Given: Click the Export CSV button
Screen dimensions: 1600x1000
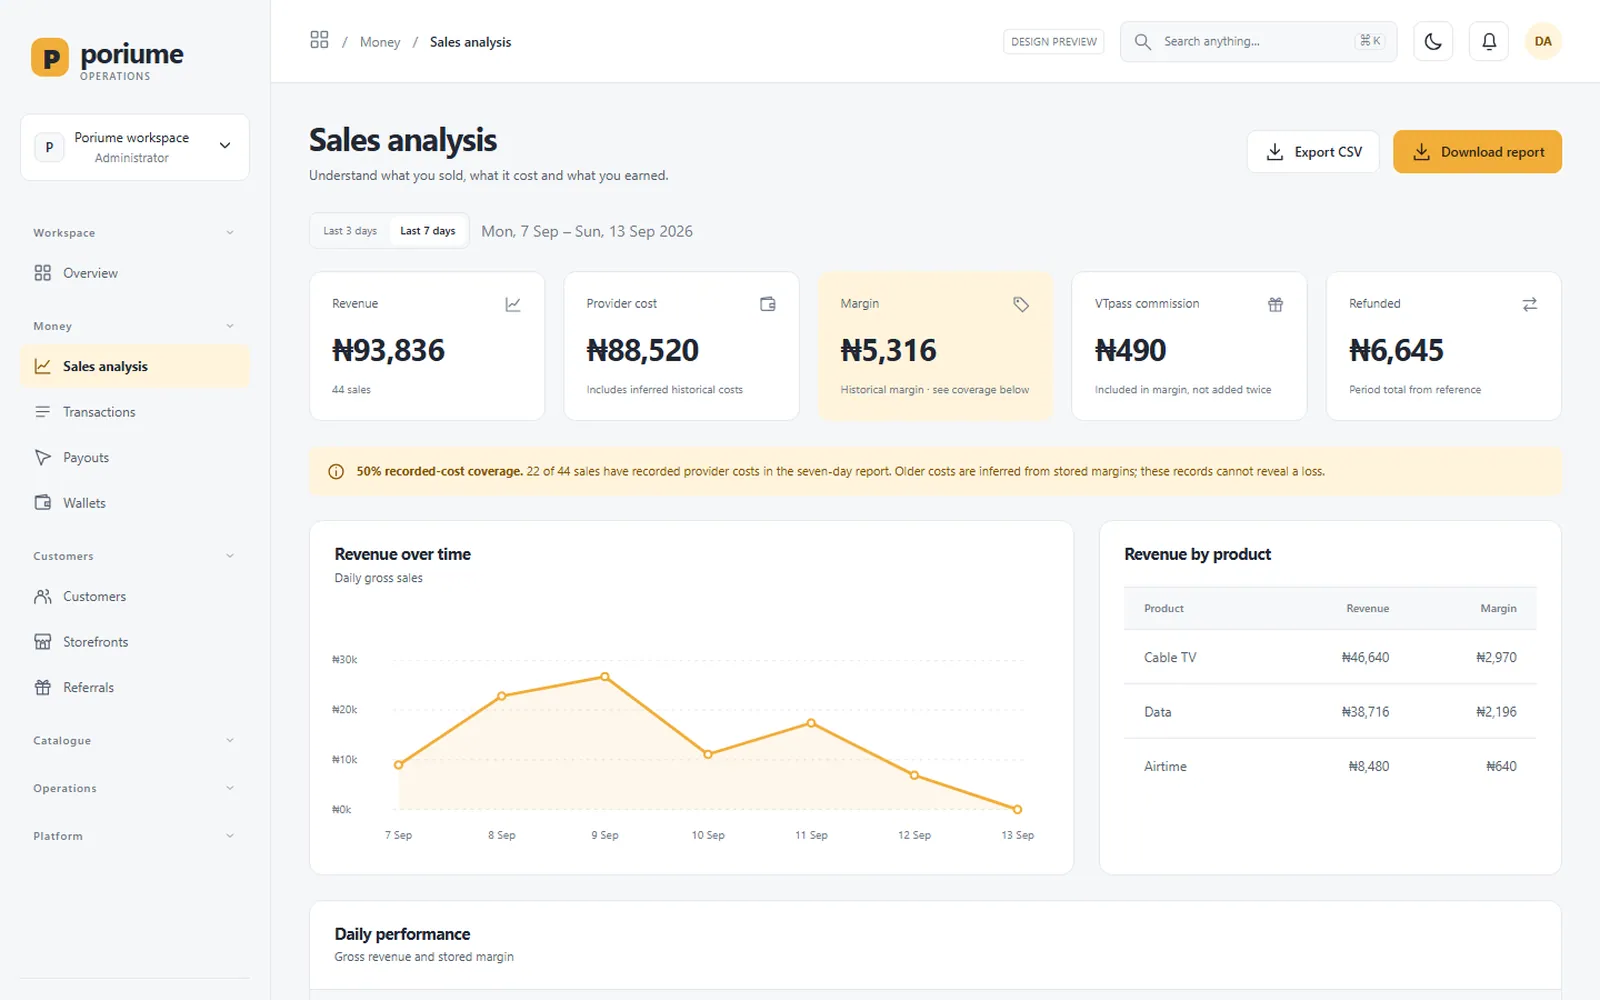Looking at the screenshot, I should (1313, 152).
